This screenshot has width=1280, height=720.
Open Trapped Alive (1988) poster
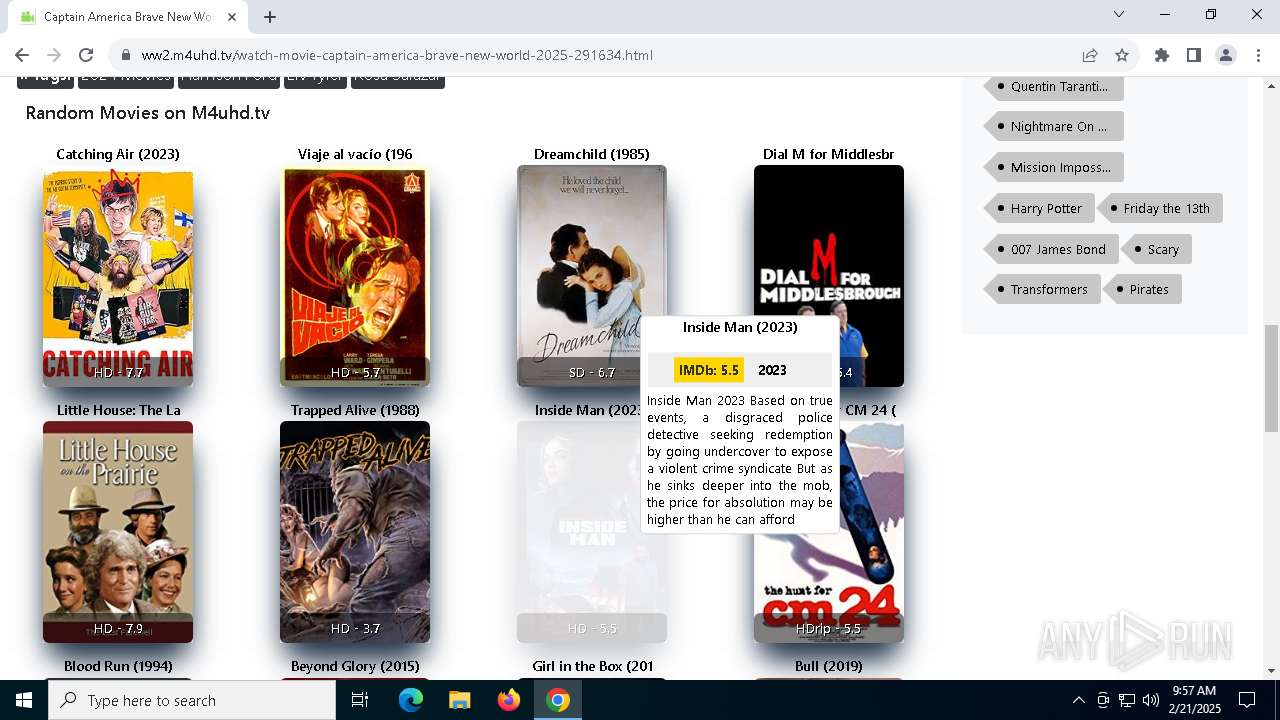[355, 532]
